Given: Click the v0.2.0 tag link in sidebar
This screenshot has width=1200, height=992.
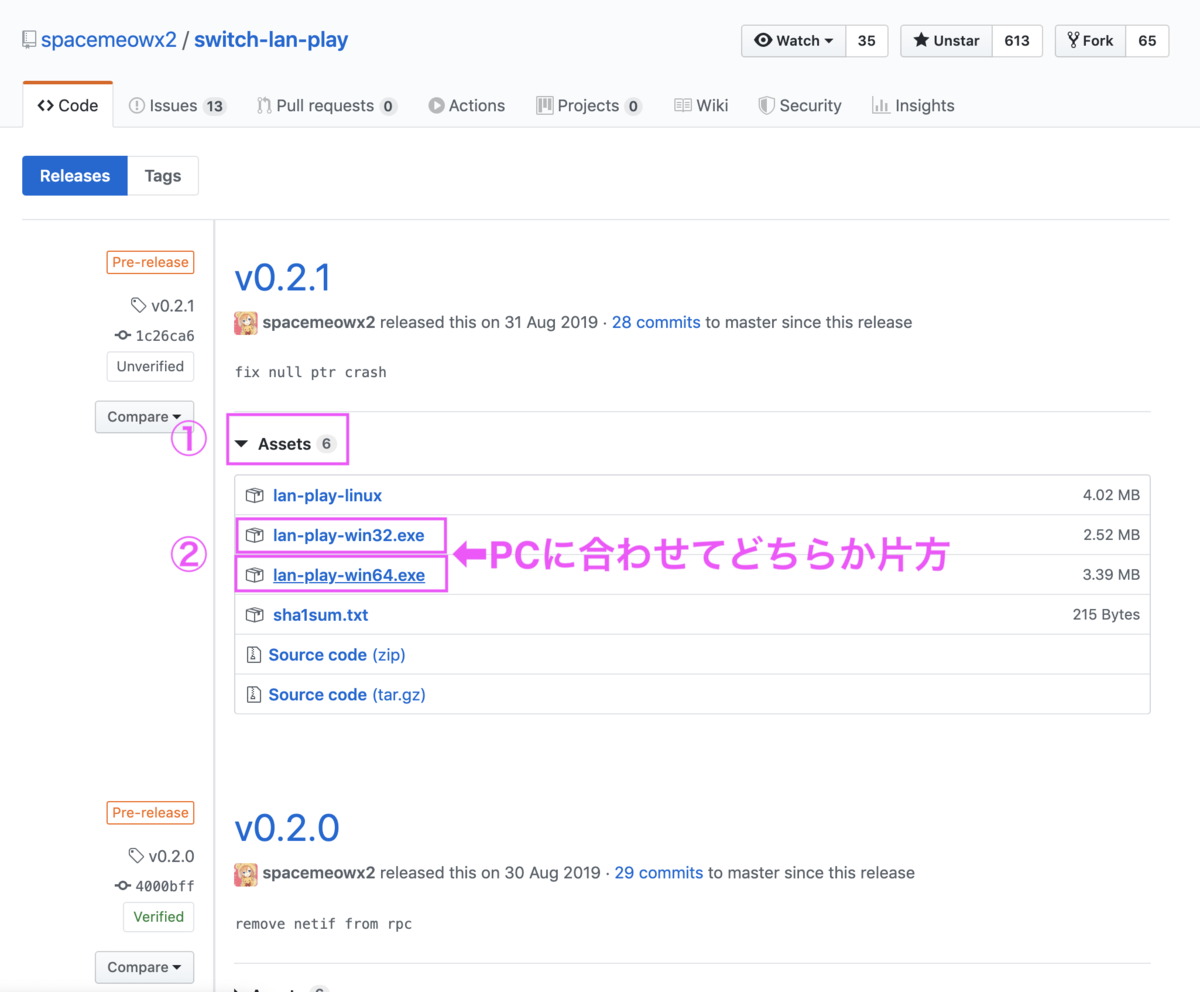Looking at the screenshot, I should 162,856.
